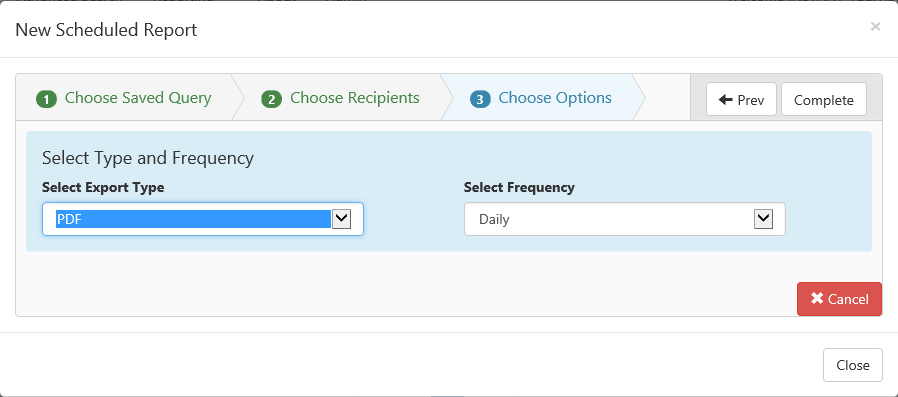The height and width of the screenshot is (397, 898).
Task: Click the Select Frequency label
Action: 519,187
